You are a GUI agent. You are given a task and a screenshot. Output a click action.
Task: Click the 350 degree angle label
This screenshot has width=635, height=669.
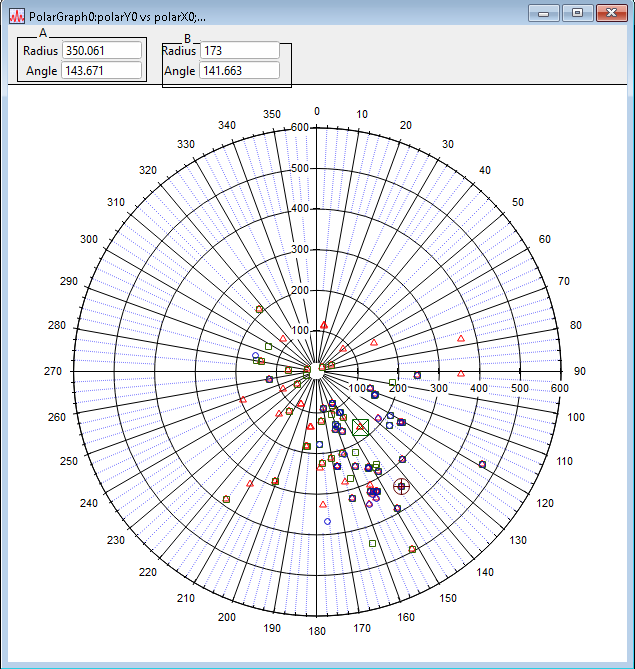click(272, 114)
